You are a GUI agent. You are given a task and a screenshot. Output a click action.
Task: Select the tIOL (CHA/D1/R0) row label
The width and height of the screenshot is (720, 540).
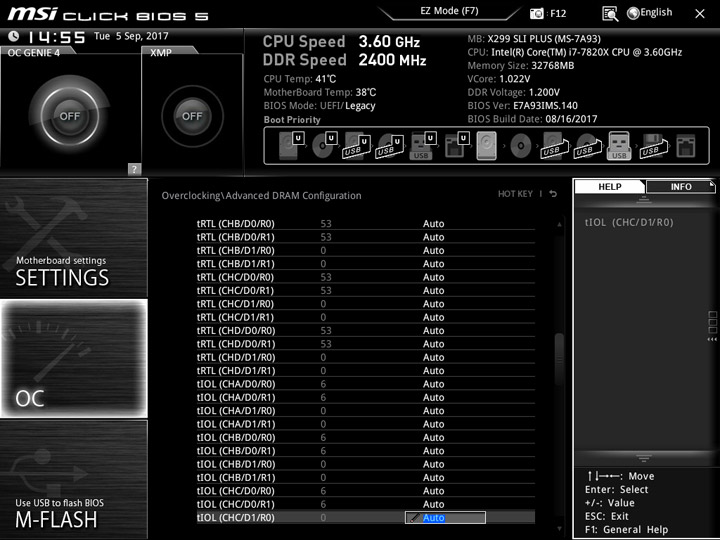[x=236, y=411]
